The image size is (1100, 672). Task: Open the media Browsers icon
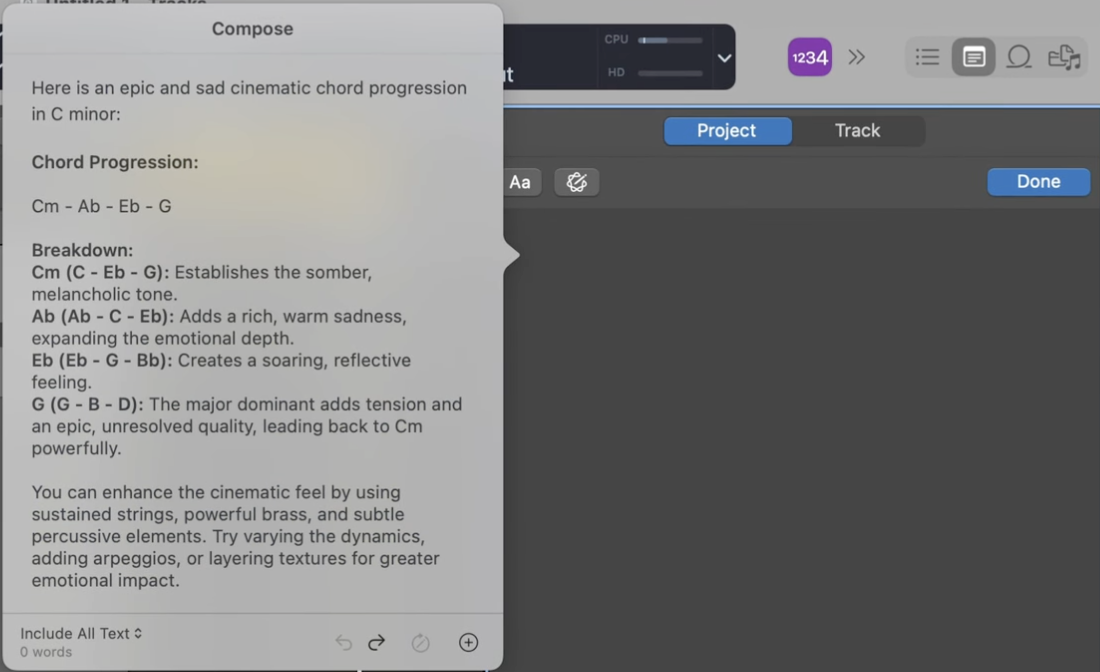point(1064,57)
